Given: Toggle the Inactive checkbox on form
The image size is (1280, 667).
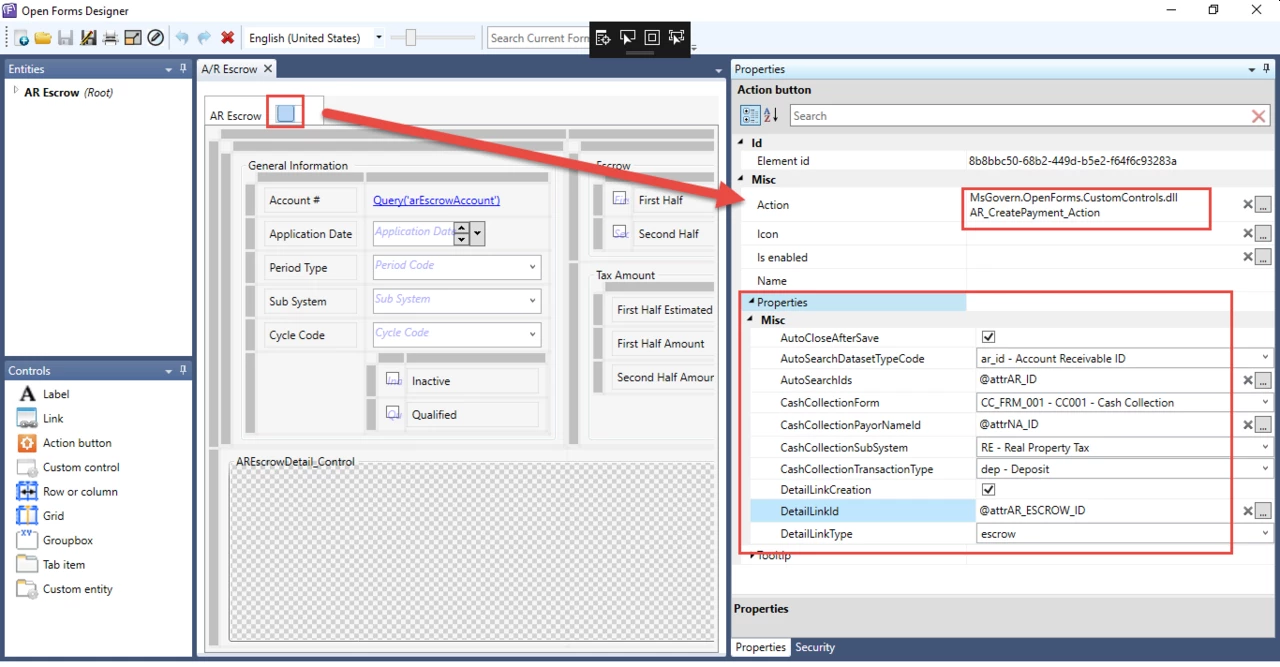Looking at the screenshot, I should pos(394,381).
